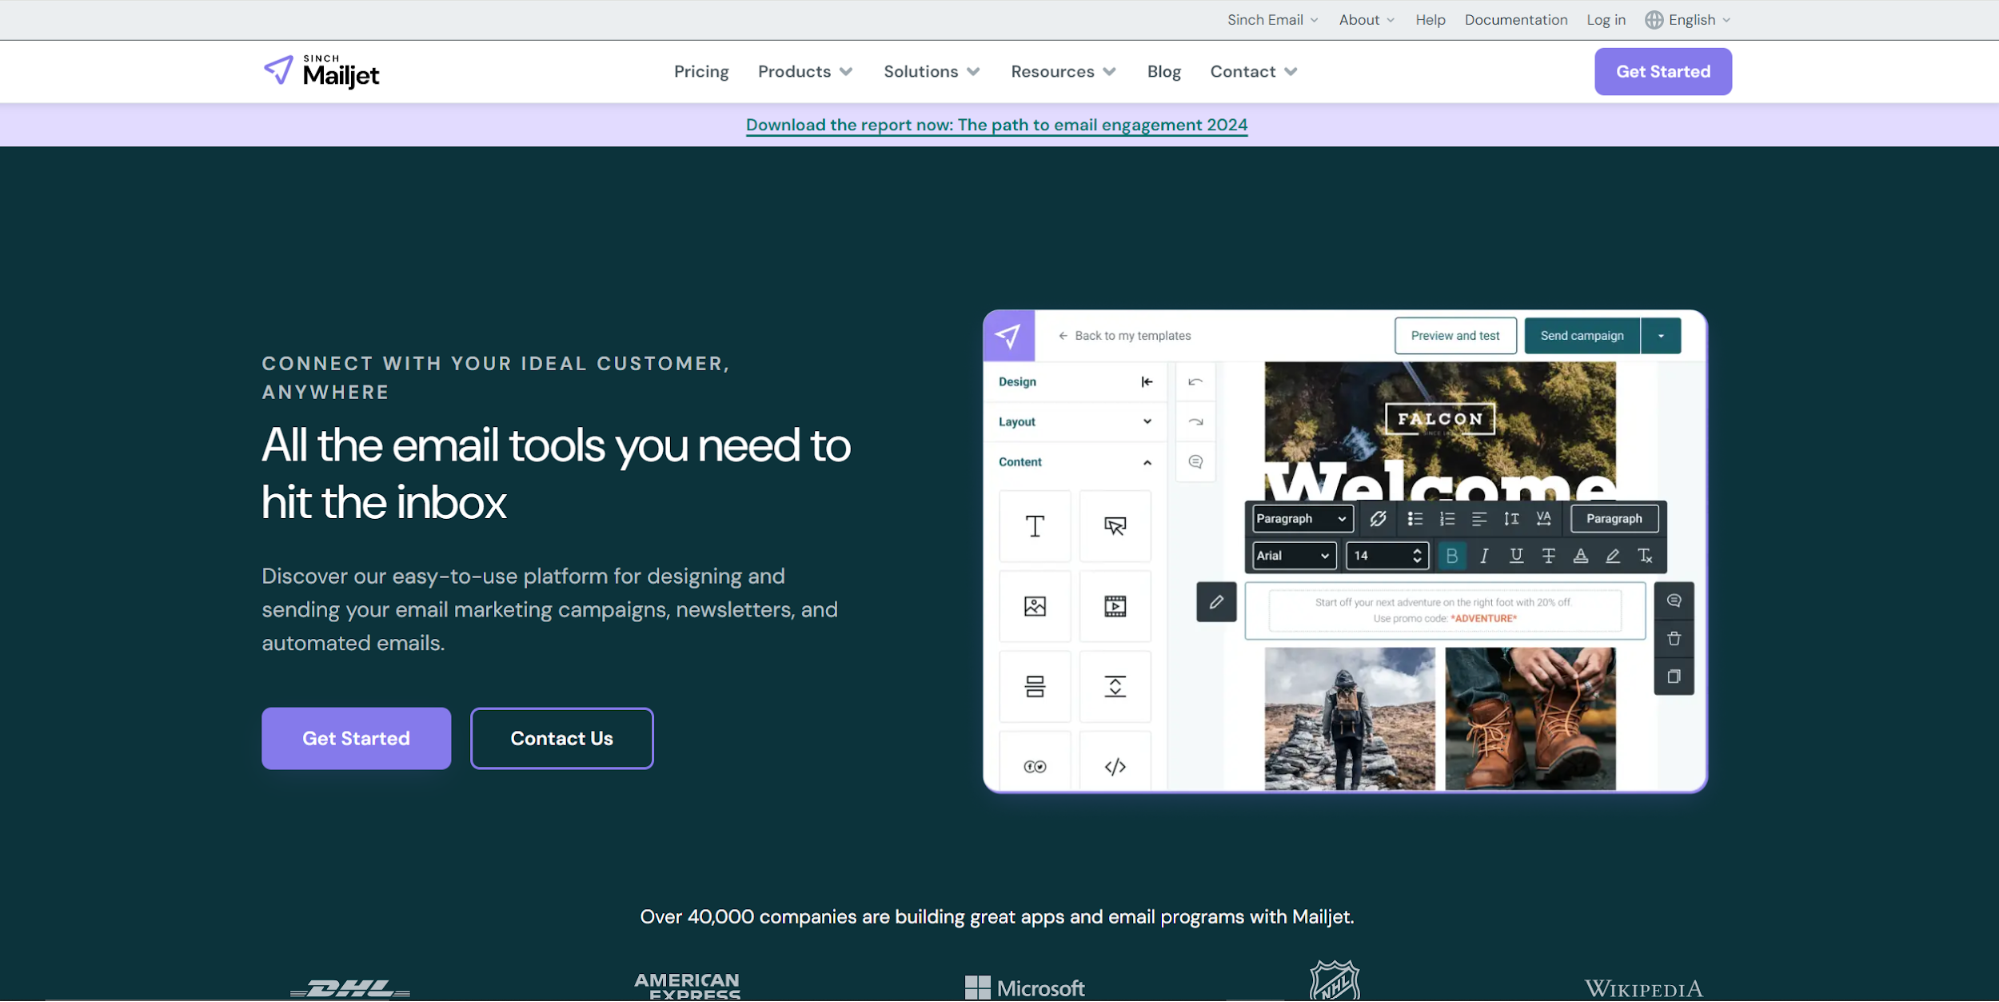This screenshot has height=1002, width=1999.
Task: Select the Image content block icon
Action: coord(1035,606)
